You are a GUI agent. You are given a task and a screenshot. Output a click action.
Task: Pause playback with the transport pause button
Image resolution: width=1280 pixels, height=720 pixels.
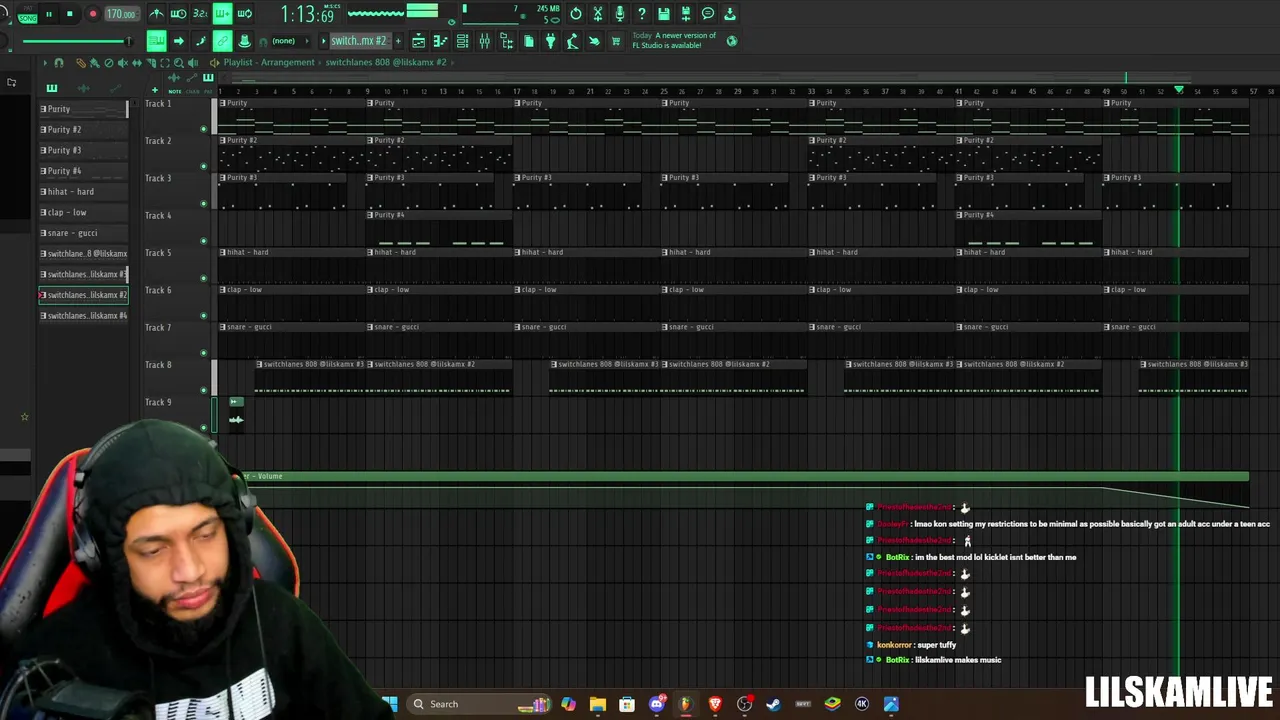[48, 14]
